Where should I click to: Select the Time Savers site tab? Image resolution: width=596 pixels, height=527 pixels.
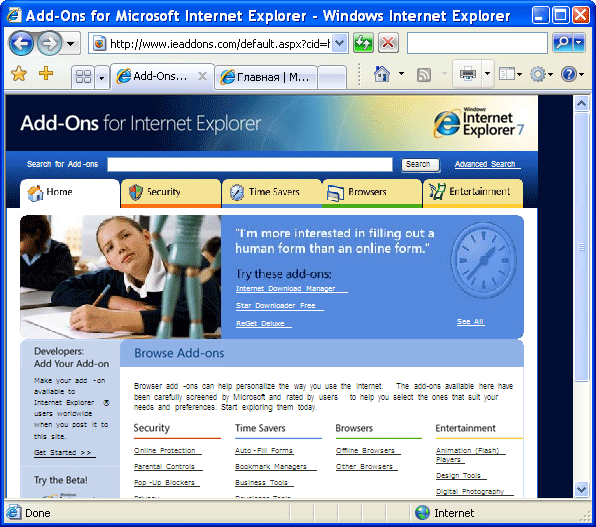click(271, 193)
